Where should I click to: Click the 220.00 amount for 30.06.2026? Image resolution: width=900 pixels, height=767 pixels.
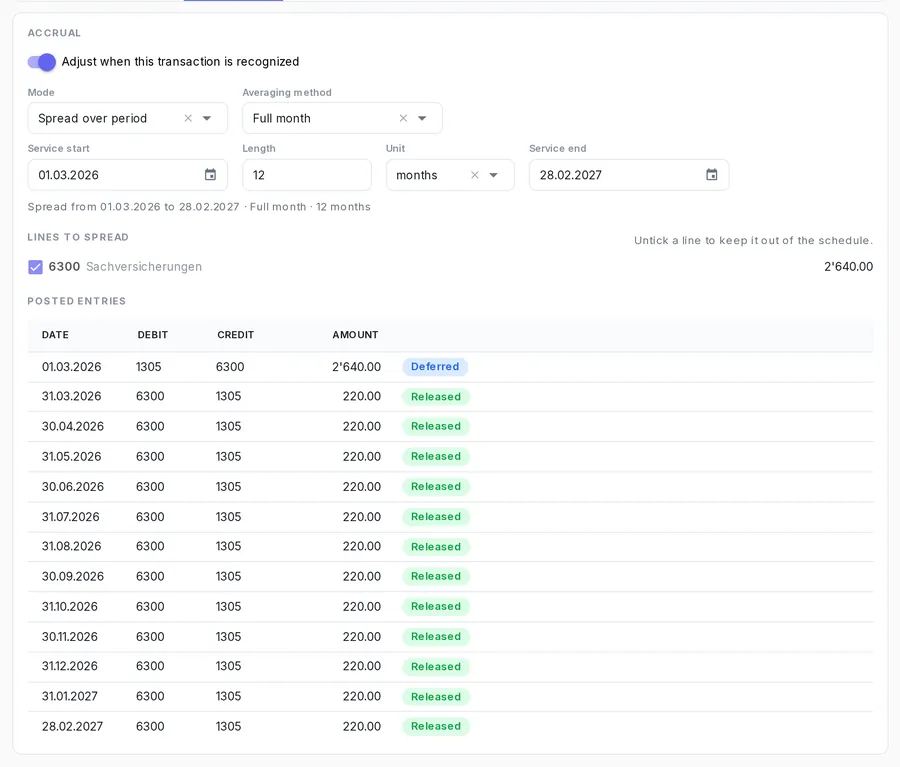(x=362, y=487)
